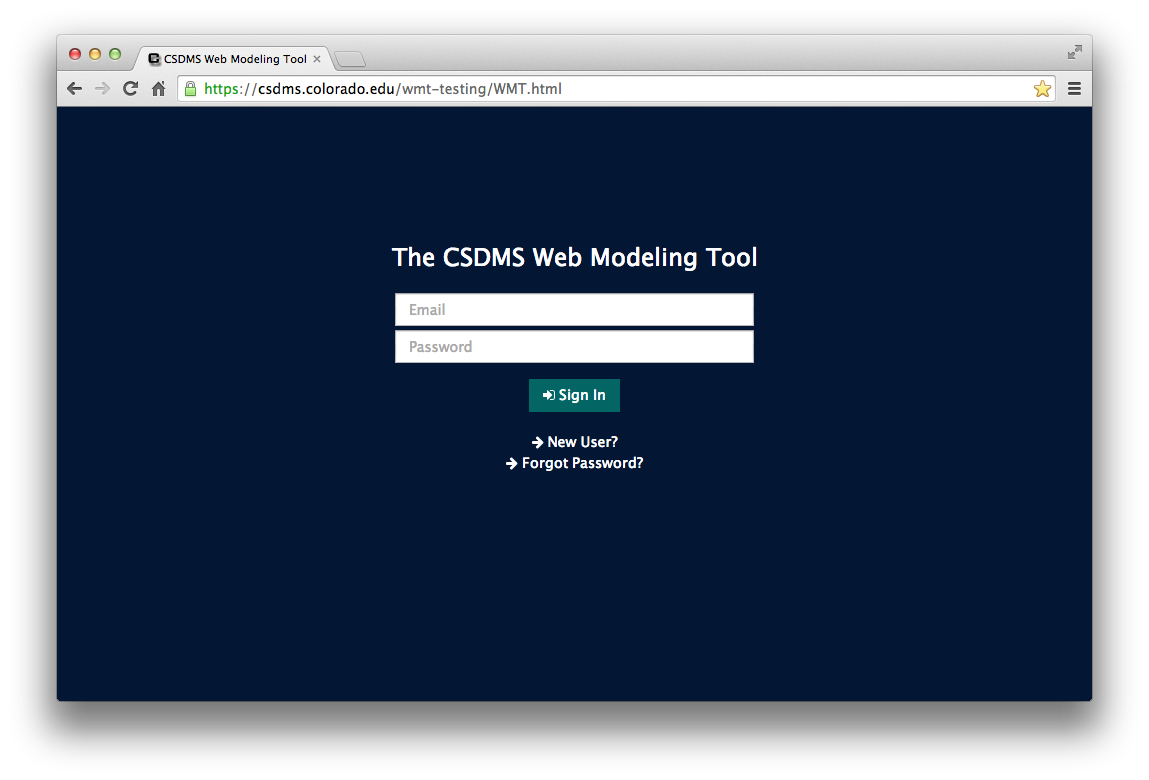Image resolution: width=1149 pixels, height=780 pixels.
Task: Click the browser back arrow
Action: click(x=75, y=89)
